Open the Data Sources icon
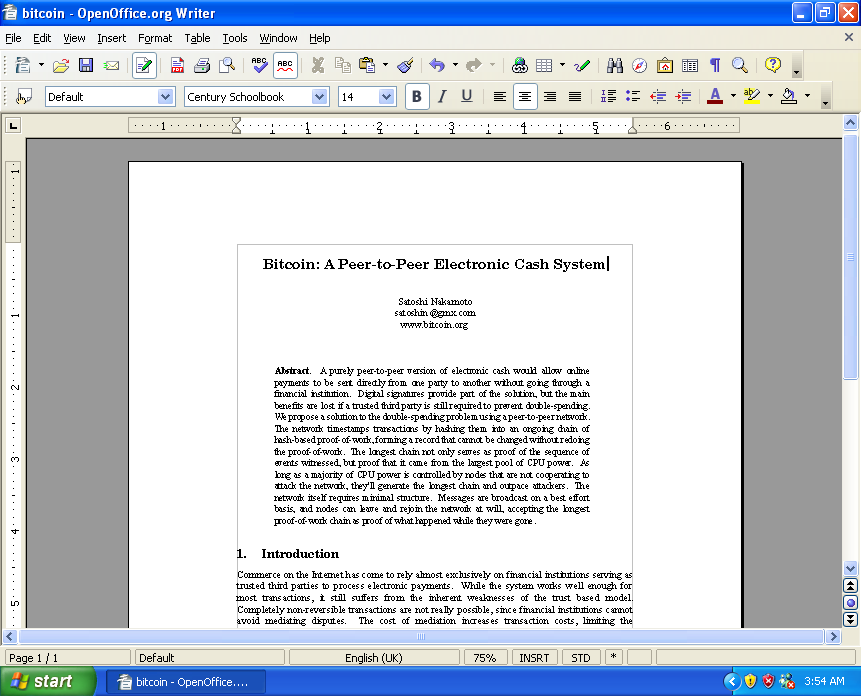Viewport: 861px width, 696px height. point(690,65)
